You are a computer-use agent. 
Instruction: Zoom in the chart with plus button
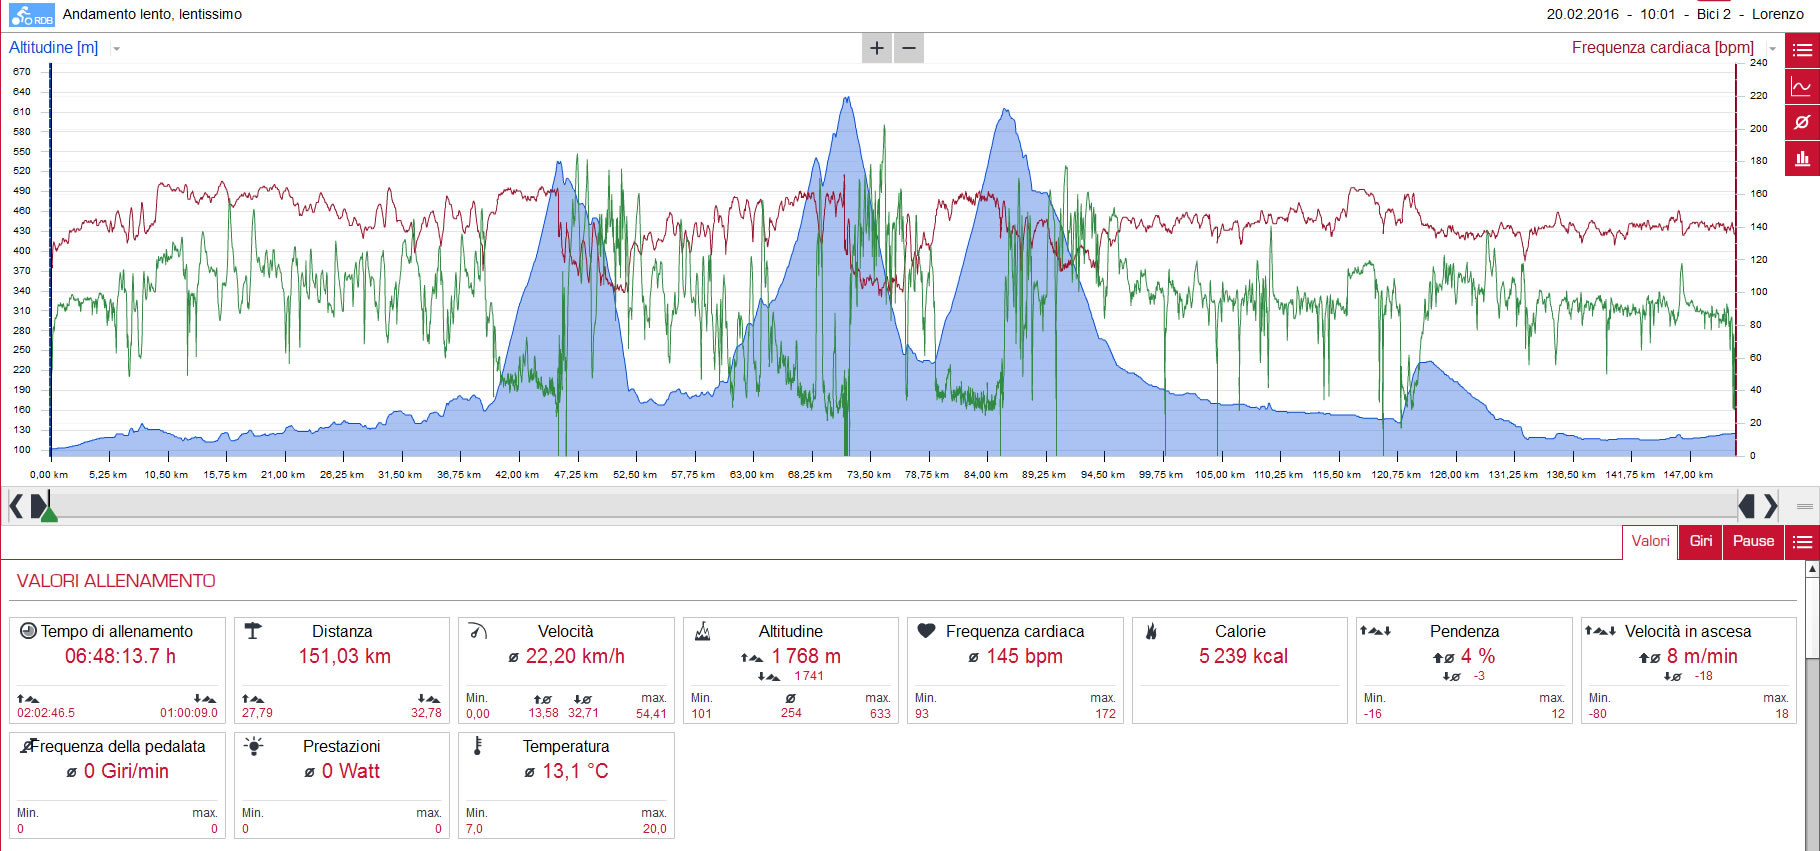coord(877,48)
